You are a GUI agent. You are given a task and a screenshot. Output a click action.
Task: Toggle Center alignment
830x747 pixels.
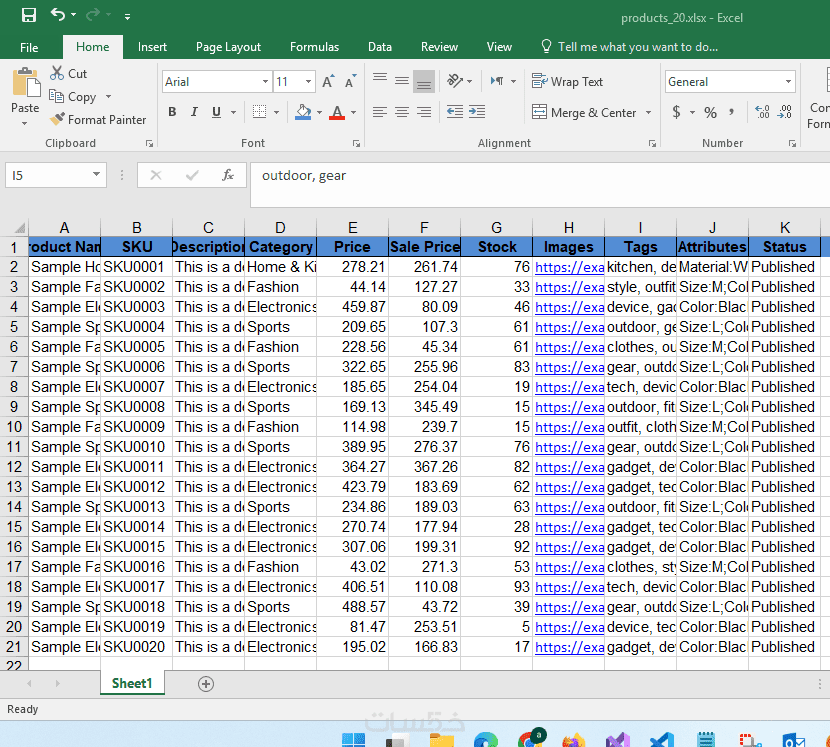(402, 112)
